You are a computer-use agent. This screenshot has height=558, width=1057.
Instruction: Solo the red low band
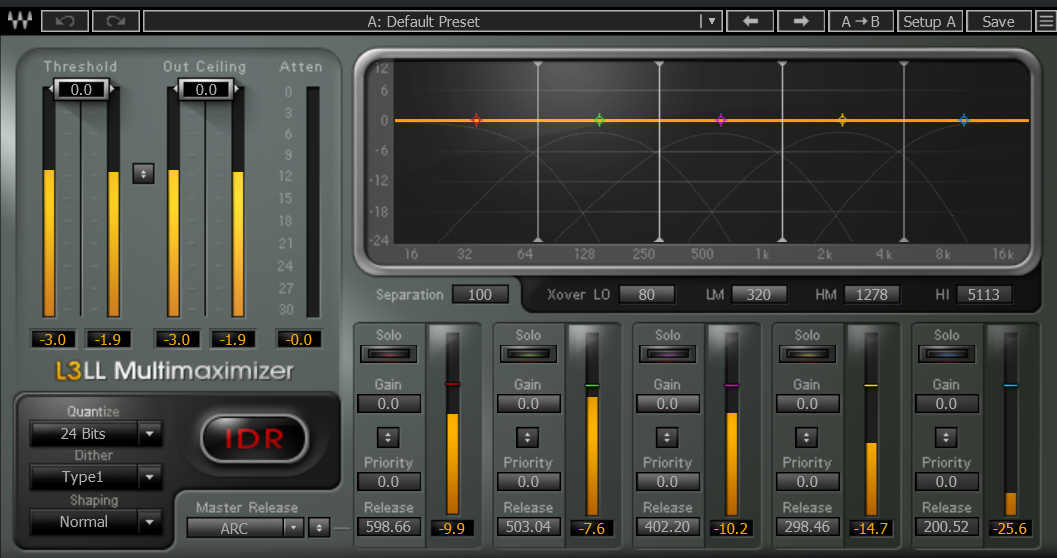(x=388, y=353)
